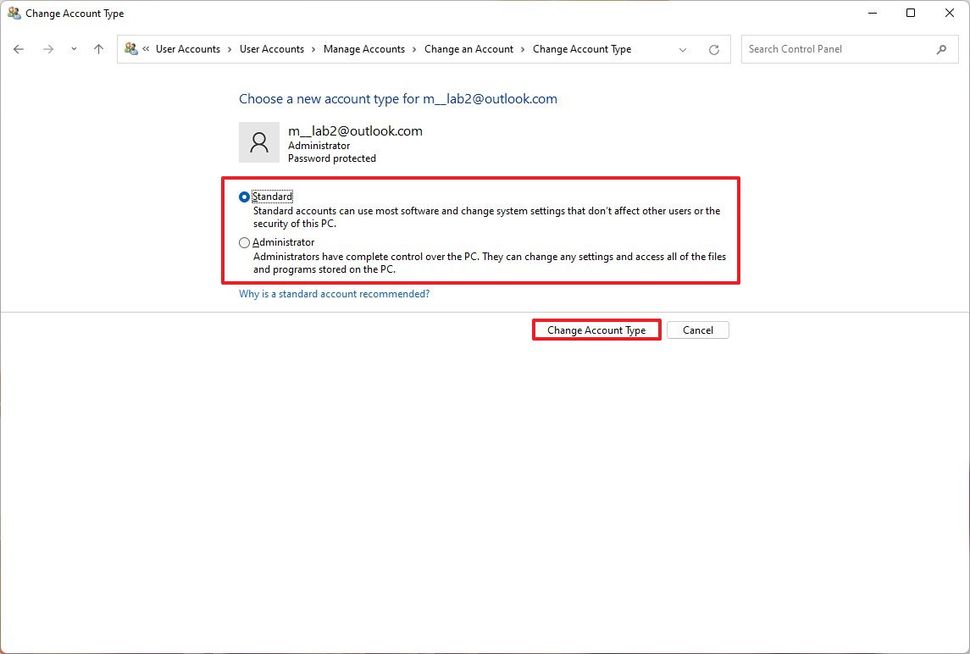Click the Cancel button
Image resolution: width=970 pixels, height=654 pixels.
pos(697,329)
